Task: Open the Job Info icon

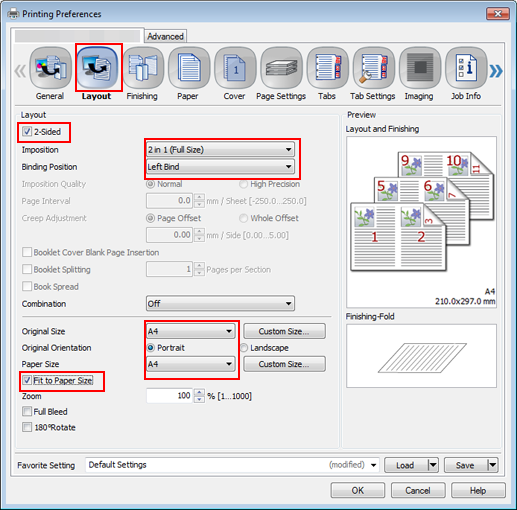Action: pos(466,68)
